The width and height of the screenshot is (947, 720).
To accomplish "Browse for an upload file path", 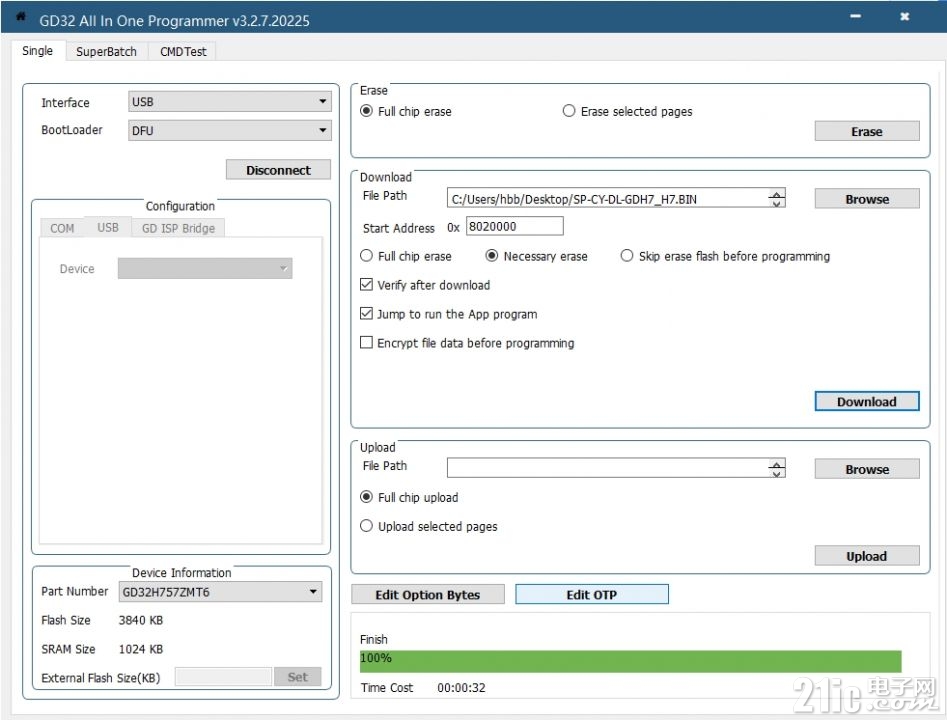I will click(x=867, y=469).
